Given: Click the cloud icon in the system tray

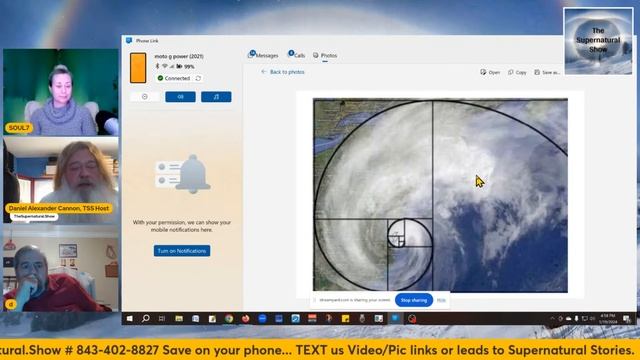Looking at the screenshot, I should pyautogui.click(x=569, y=318).
